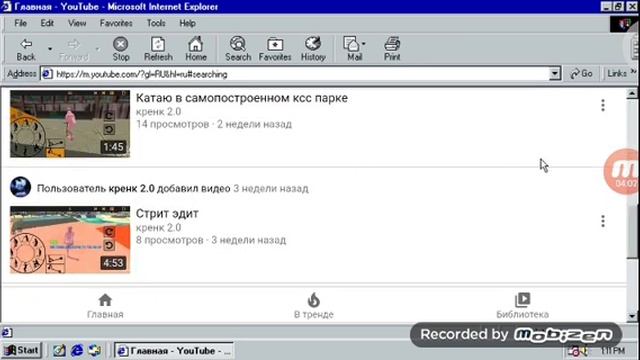This screenshot has height=360, width=640.
Task: Refresh the current page
Action: coord(158,49)
